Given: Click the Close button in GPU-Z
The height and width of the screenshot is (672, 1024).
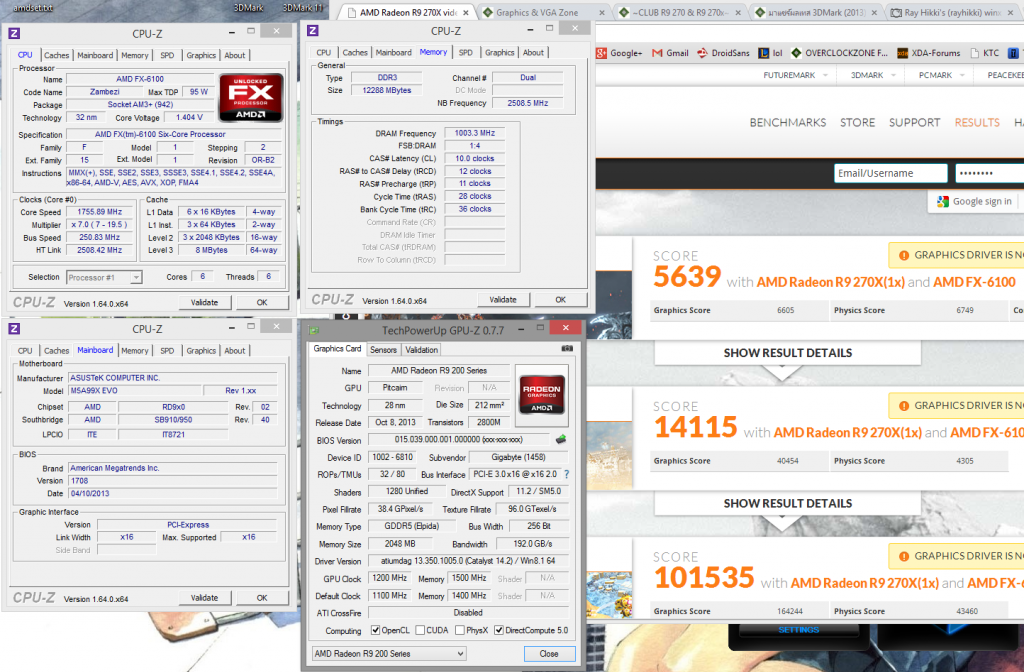Looking at the screenshot, I should tap(549, 654).
